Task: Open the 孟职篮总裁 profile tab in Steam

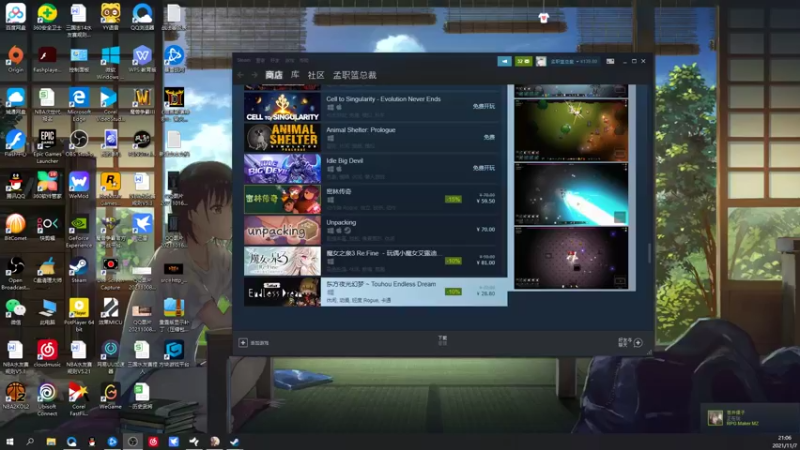Action: click(355, 75)
